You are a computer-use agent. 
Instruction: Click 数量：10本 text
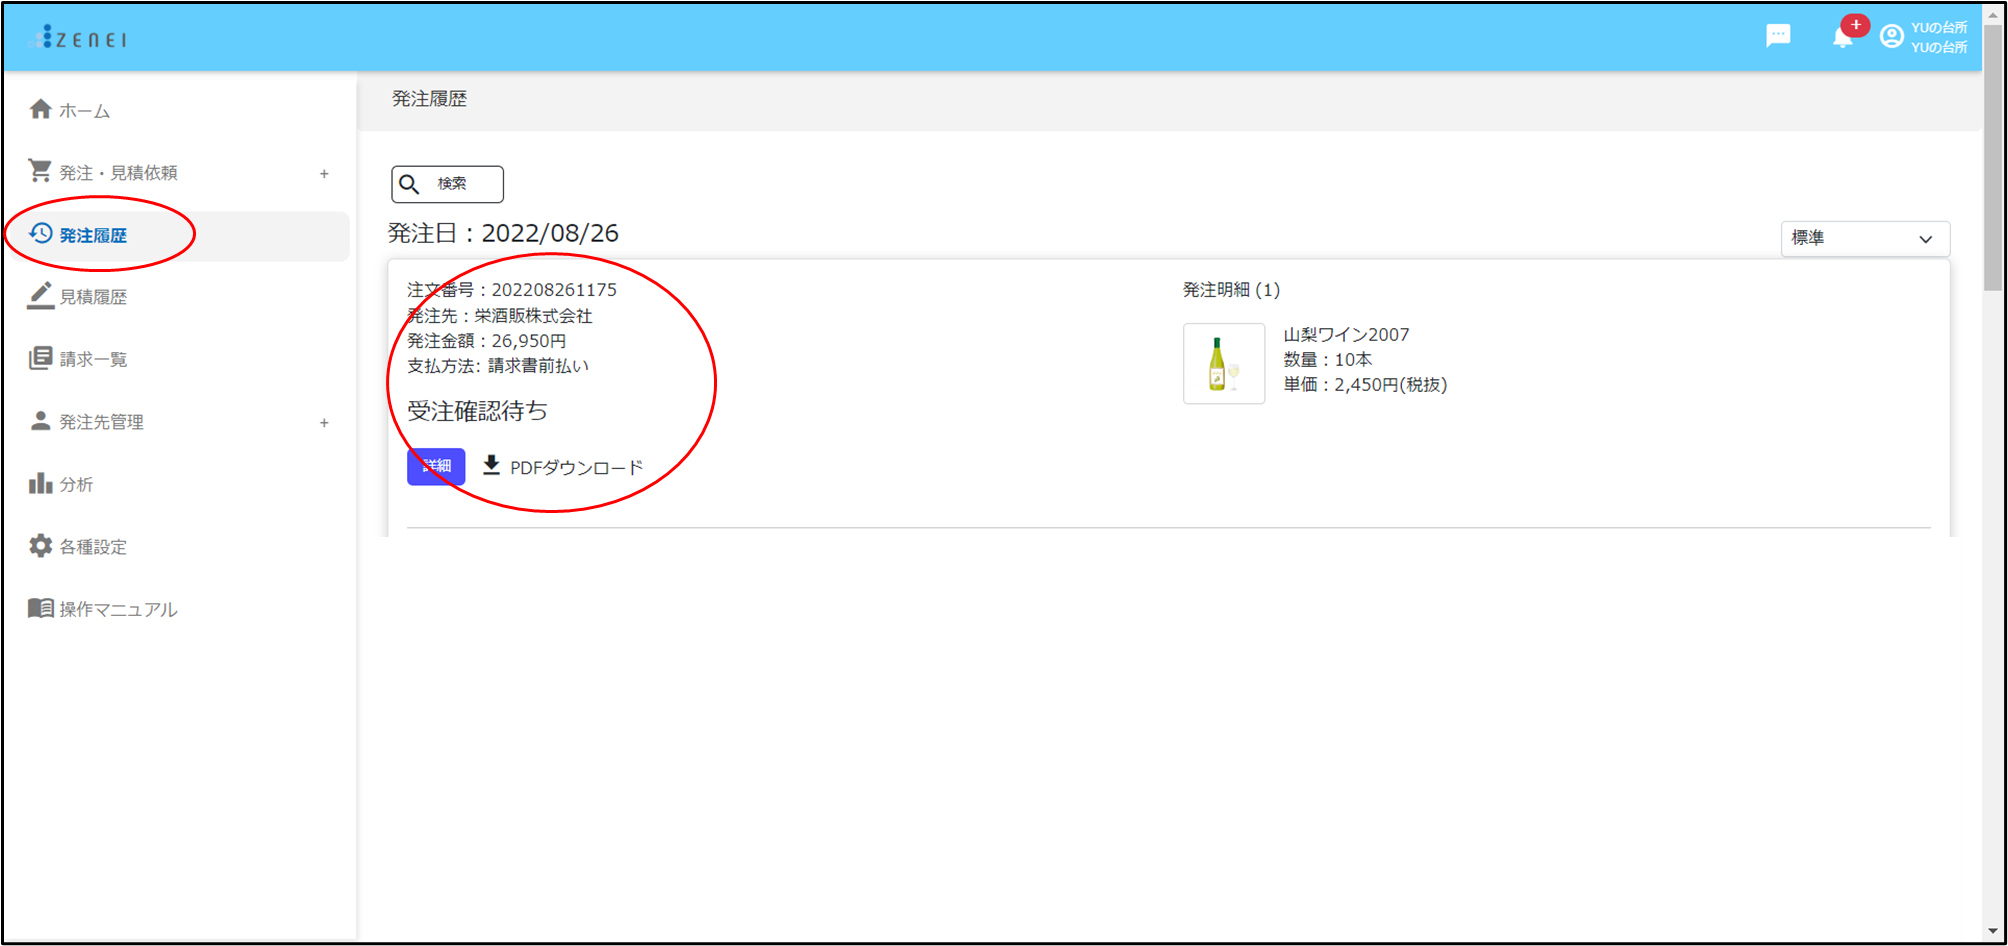tap(1328, 359)
